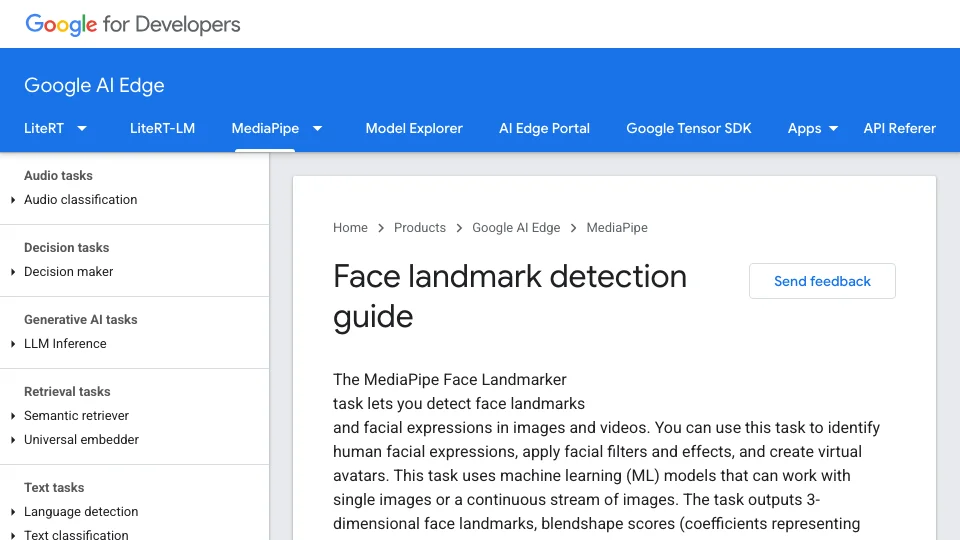Screen dimensions: 960x540
Task: Click the Google AI Edge breadcrumb
Action: pos(516,228)
